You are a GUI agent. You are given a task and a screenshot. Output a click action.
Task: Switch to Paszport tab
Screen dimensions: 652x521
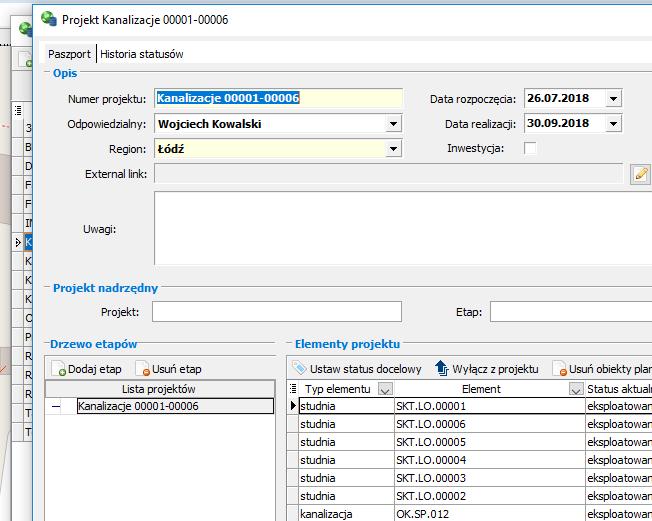pyautogui.click(x=69, y=54)
